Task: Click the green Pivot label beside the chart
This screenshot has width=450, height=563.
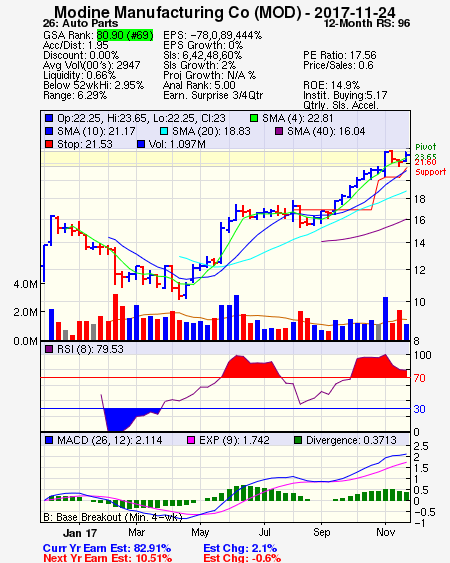Action: pyautogui.click(x=426, y=147)
